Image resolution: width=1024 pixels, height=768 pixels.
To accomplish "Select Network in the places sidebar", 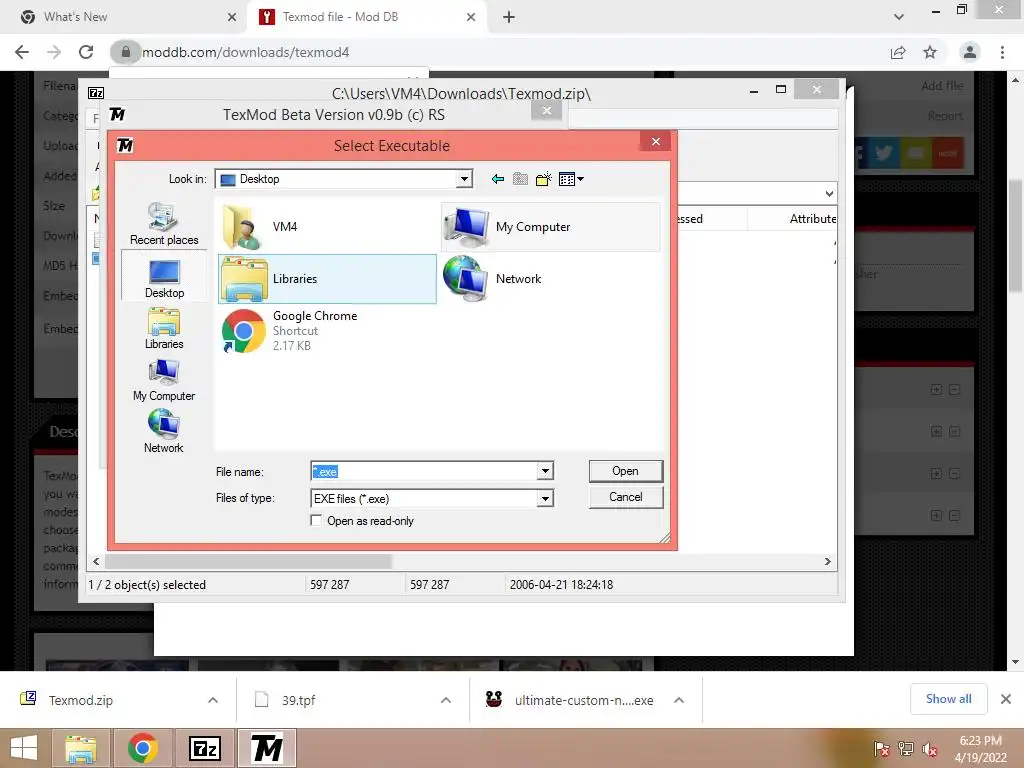I will point(164,432).
